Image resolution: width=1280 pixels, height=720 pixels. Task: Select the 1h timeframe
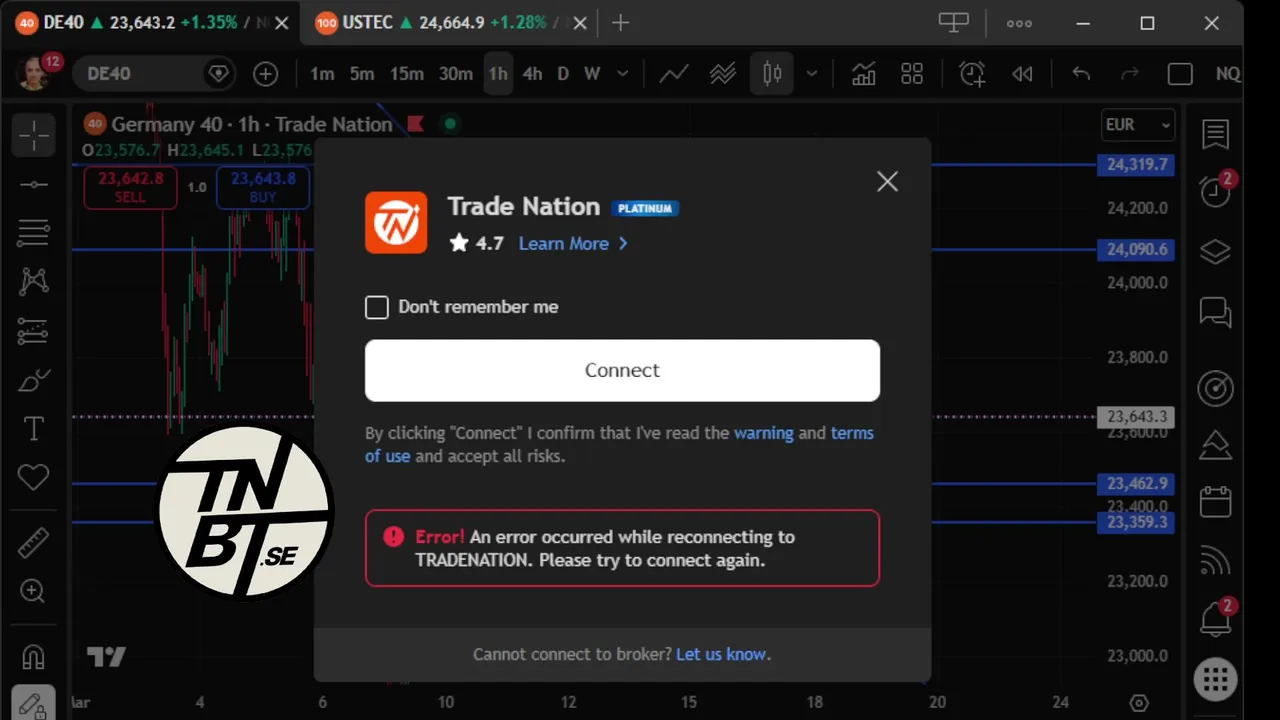pos(498,73)
